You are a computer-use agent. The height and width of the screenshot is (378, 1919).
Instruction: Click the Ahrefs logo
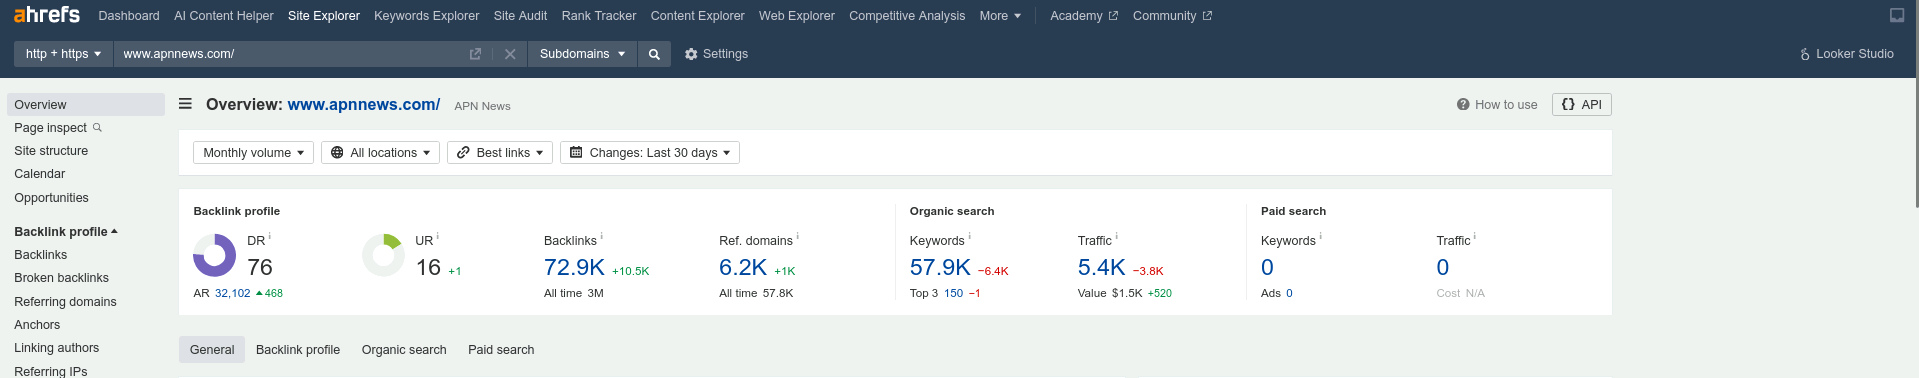pos(46,15)
